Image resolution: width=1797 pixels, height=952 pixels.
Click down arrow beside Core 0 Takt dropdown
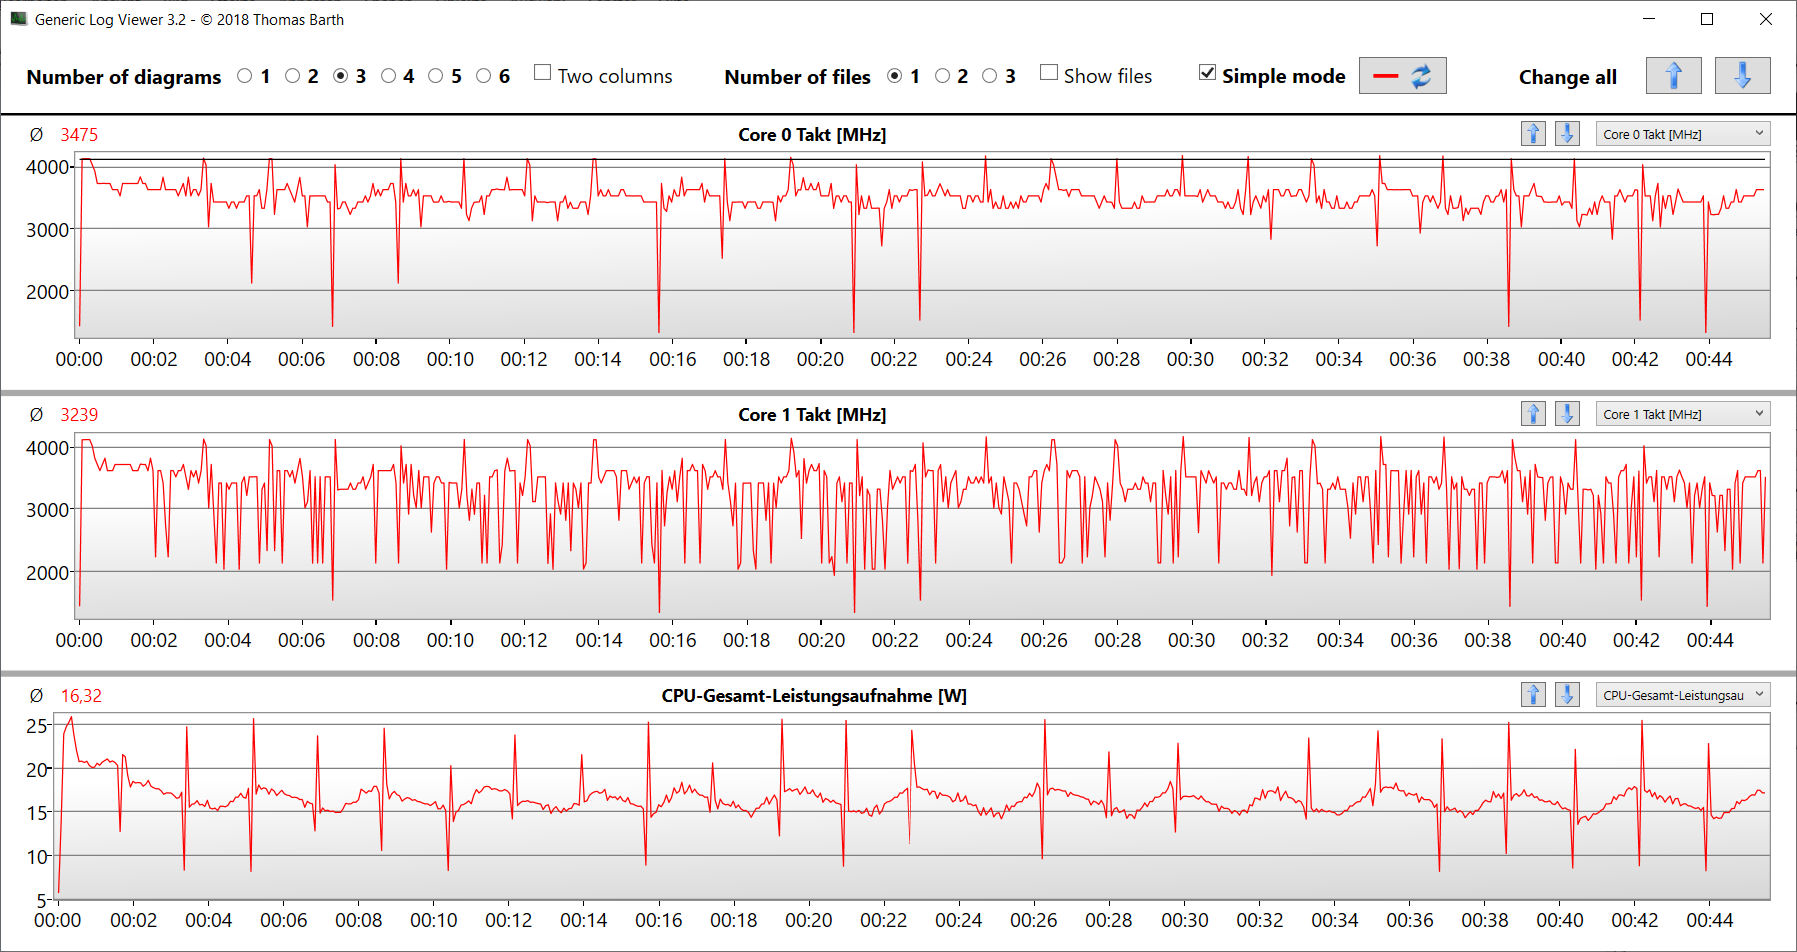point(1567,134)
